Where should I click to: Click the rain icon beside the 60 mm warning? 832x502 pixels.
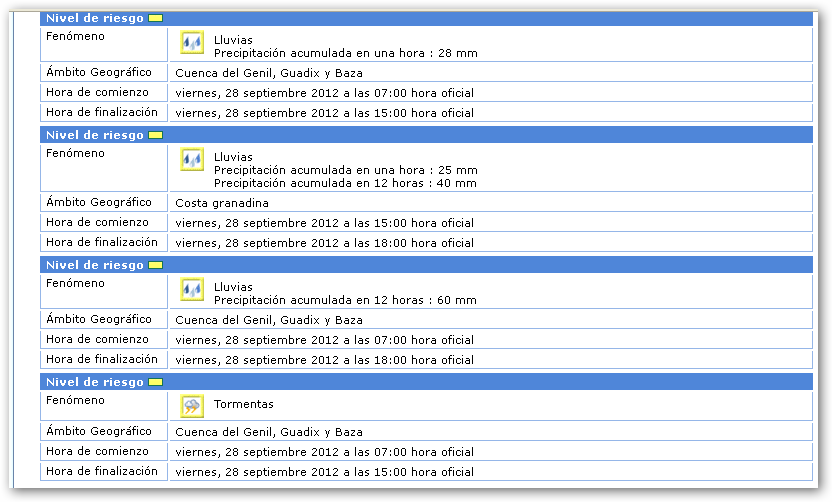pyautogui.click(x=191, y=289)
